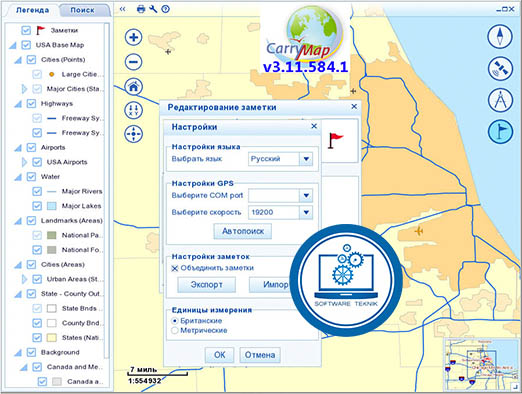Select Метрические units radio button

175,331
